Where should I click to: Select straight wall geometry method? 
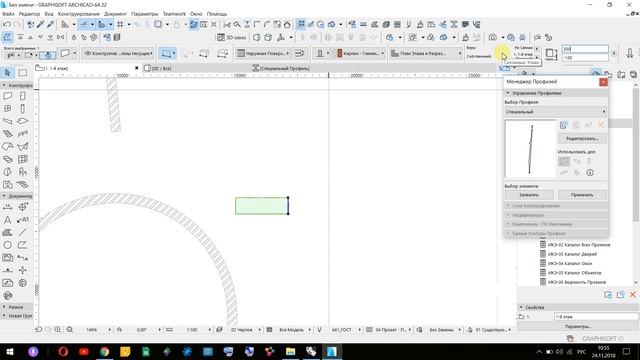167,53
